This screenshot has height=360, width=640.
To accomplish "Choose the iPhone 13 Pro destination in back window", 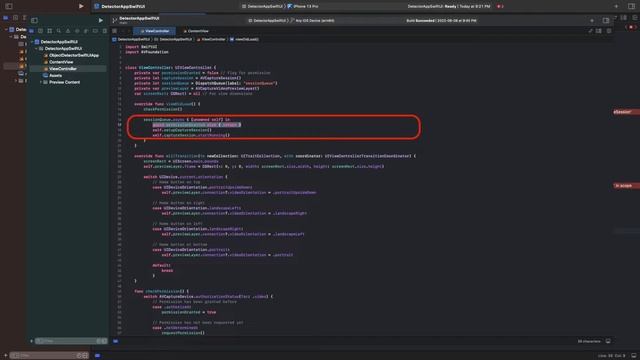I will pyautogui.click(x=303, y=6).
